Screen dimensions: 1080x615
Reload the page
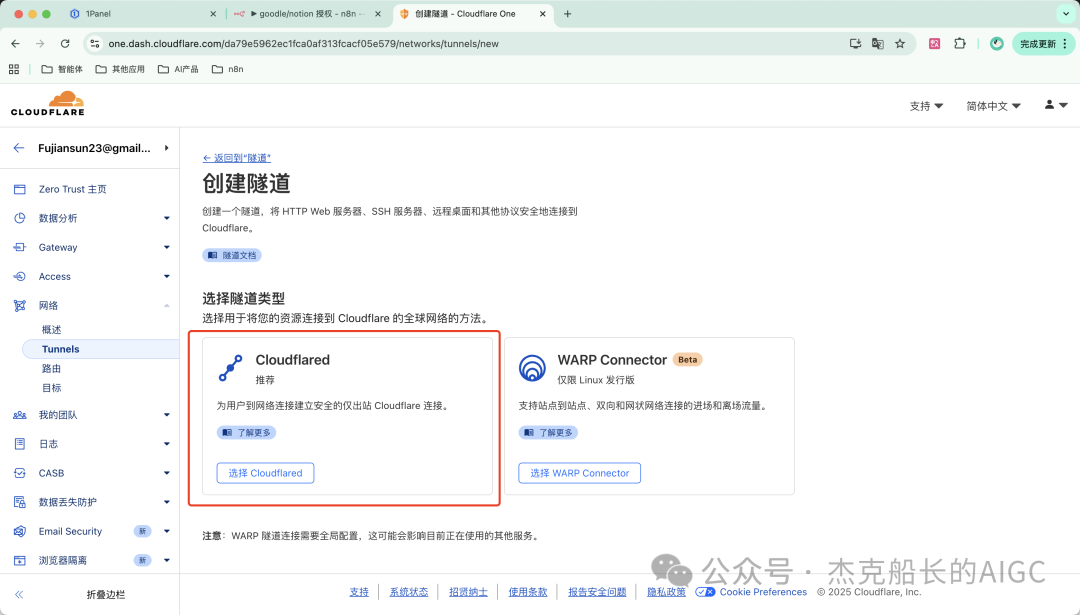65,43
